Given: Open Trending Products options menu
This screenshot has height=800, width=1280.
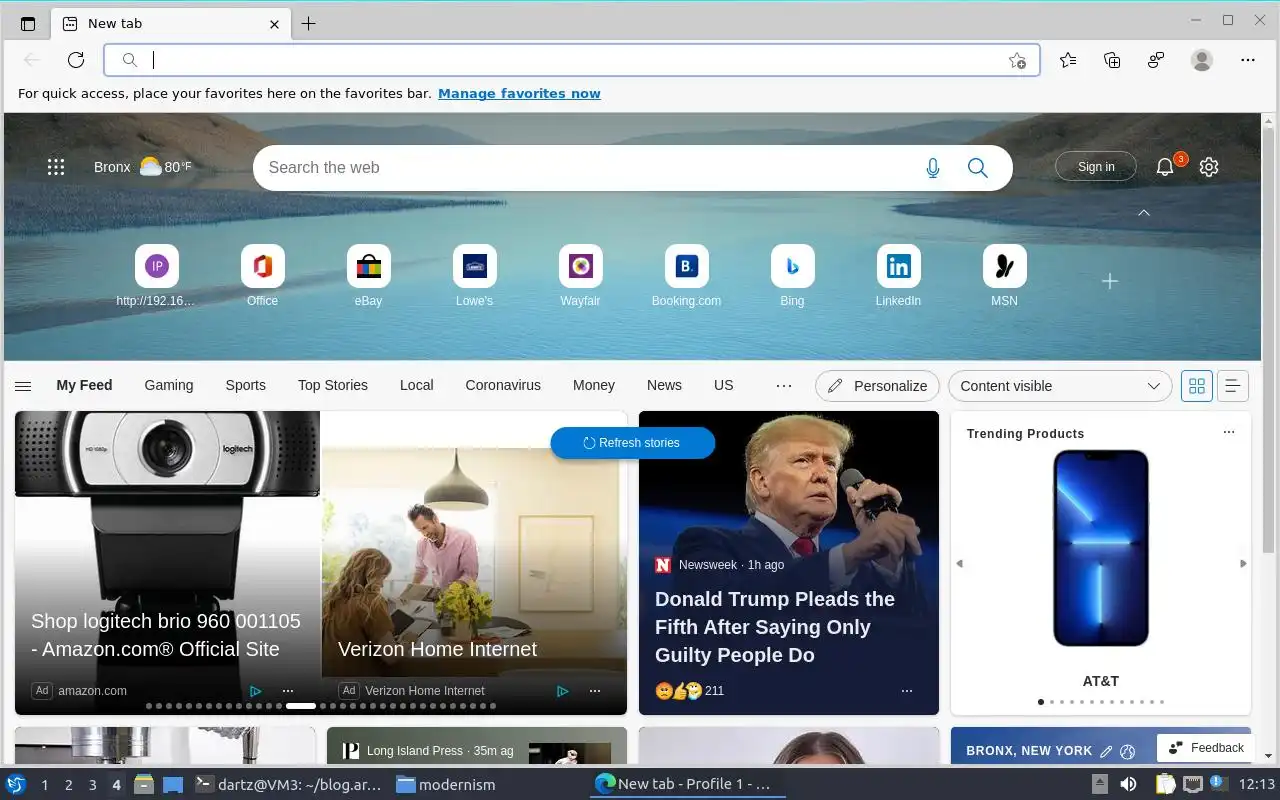Looking at the screenshot, I should click(x=1229, y=432).
